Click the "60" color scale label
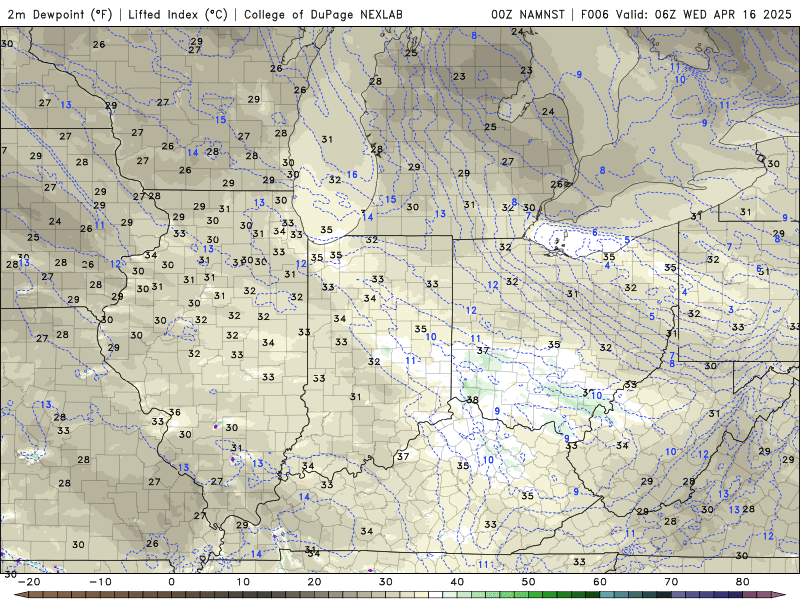Image resolution: width=800 pixels, height=600 pixels. click(600, 582)
